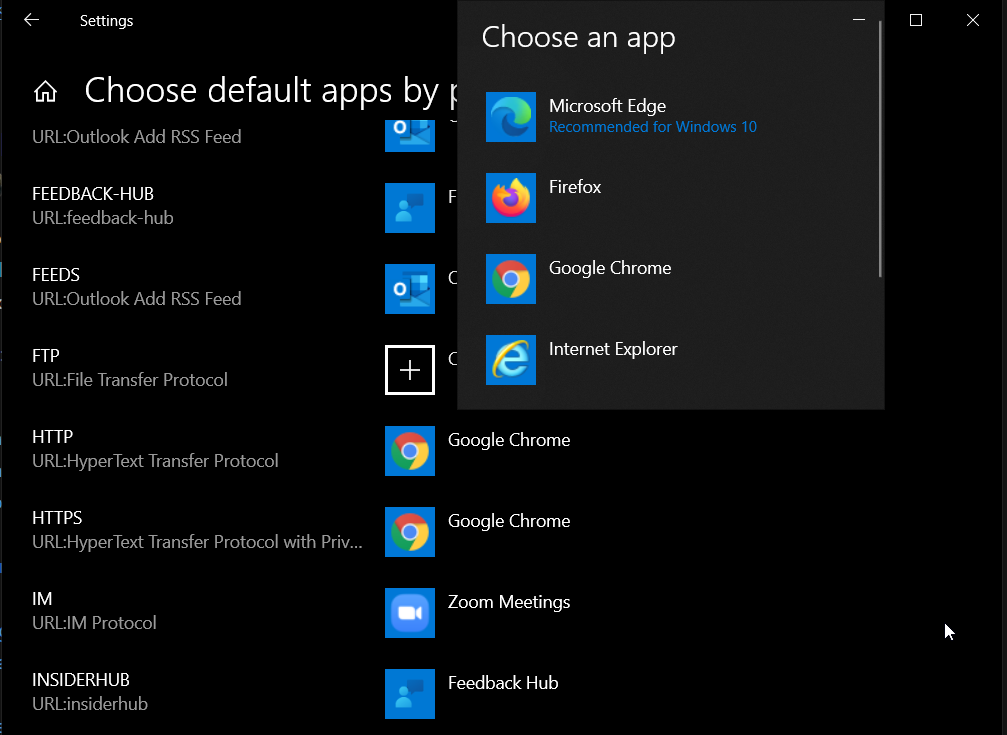This screenshot has width=1007, height=735.
Task: Go to Settings home via house icon
Action: coord(45,92)
